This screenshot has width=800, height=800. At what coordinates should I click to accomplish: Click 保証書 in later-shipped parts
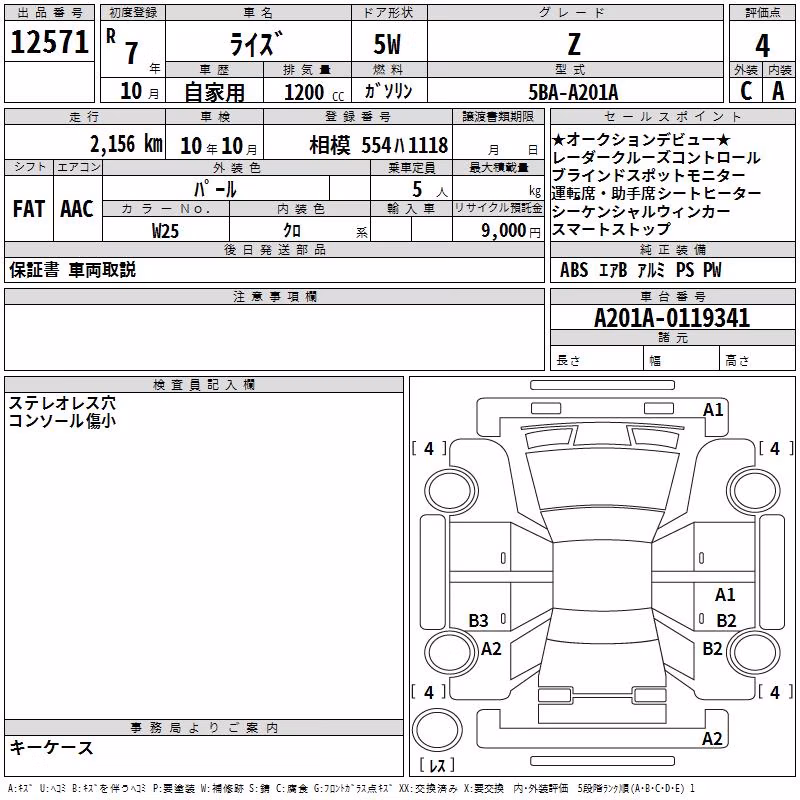point(34,269)
